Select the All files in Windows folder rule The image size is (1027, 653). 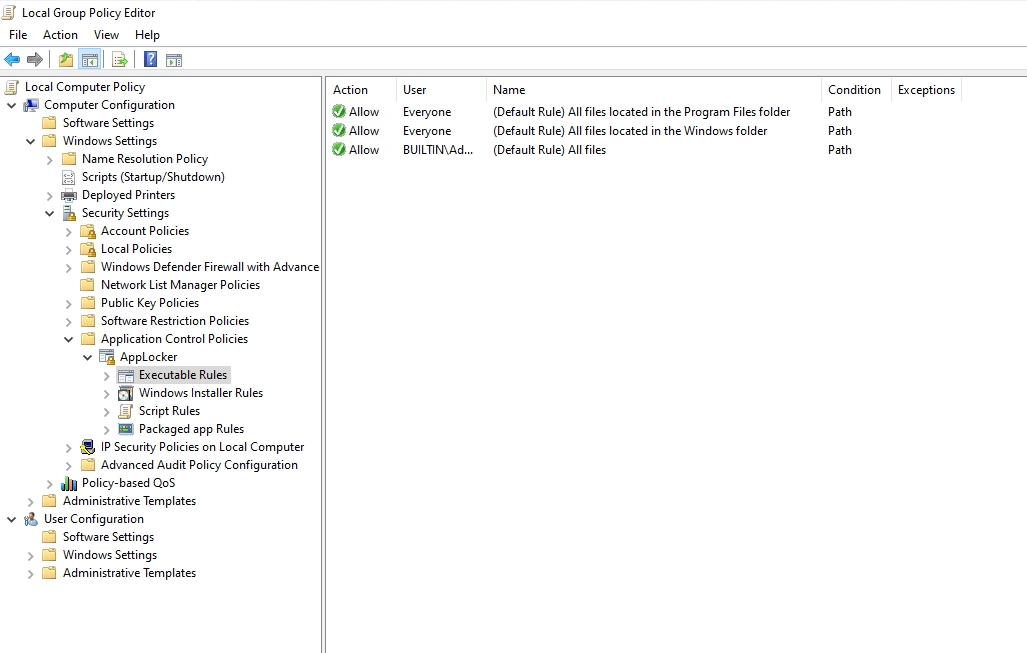coord(630,131)
